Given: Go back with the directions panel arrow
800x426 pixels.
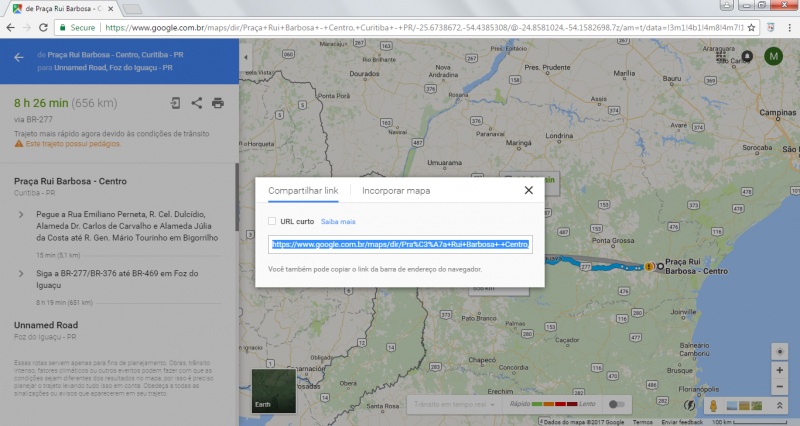Looking at the screenshot, I should click(19, 58).
